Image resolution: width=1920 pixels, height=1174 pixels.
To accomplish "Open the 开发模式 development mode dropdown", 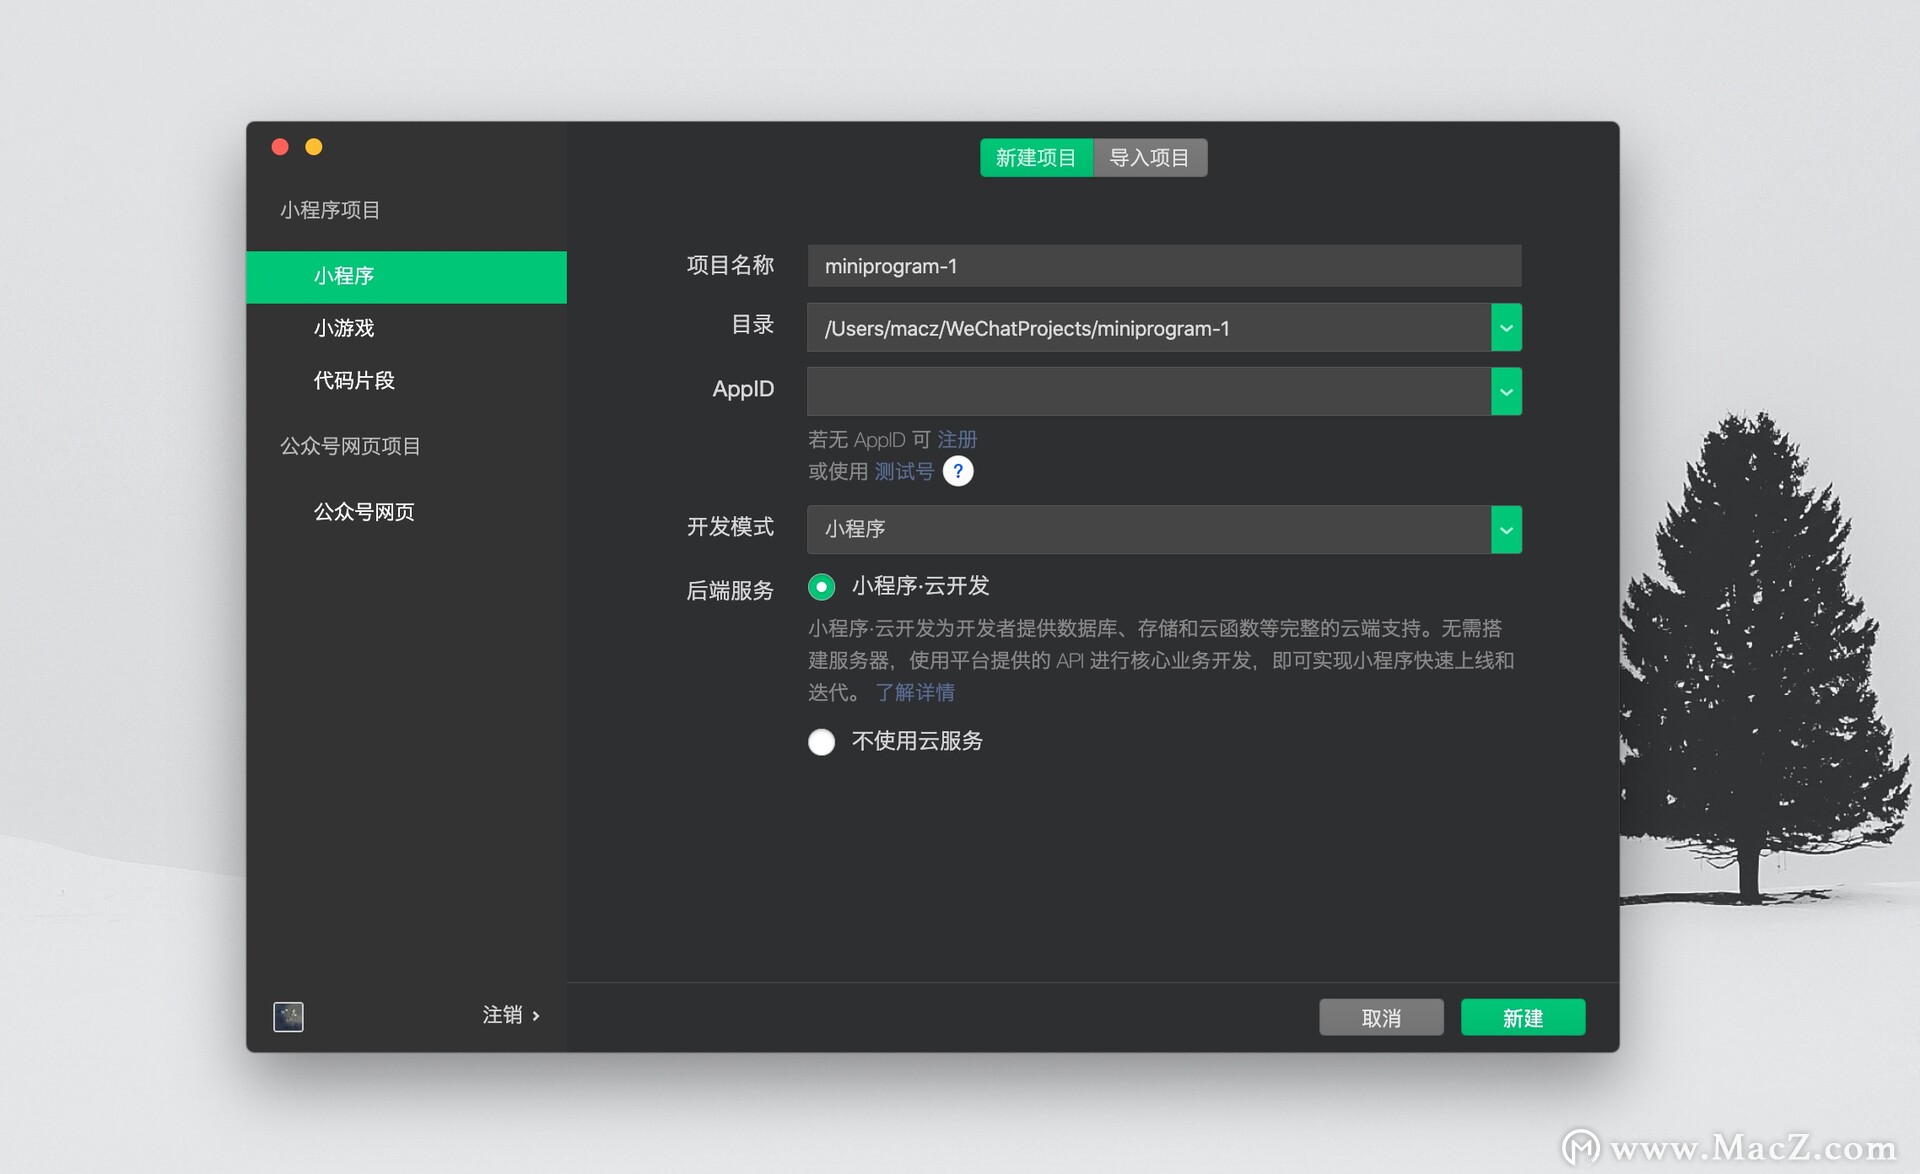I will [x=1505, y=529].
